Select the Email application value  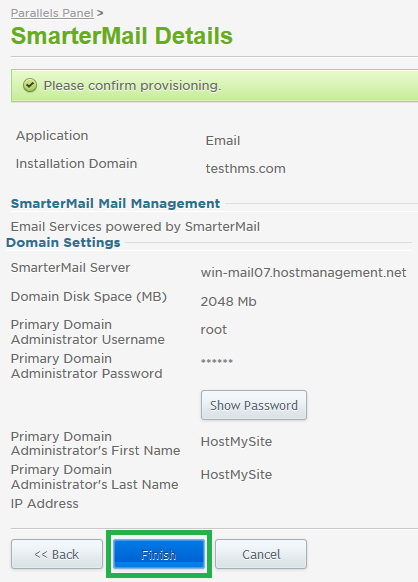(x=223, y=141)
